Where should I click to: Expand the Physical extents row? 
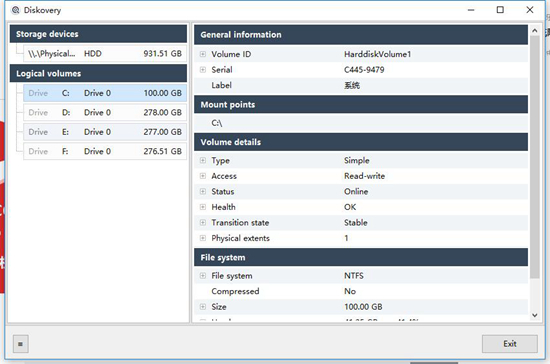(203, 238)
